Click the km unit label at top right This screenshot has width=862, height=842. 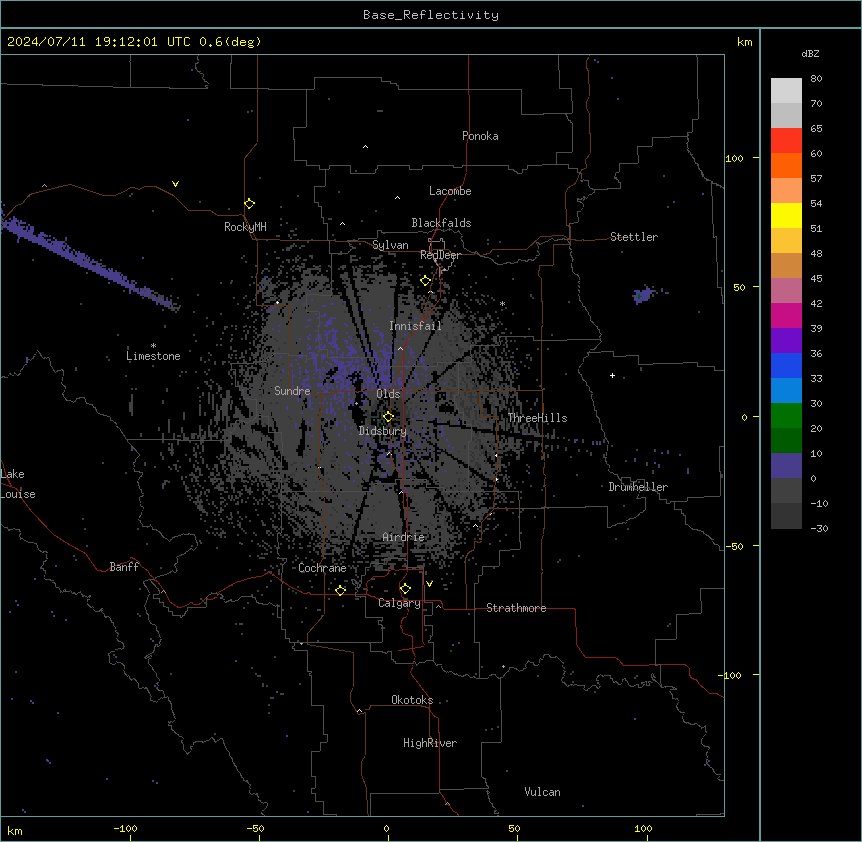(744, 42)
